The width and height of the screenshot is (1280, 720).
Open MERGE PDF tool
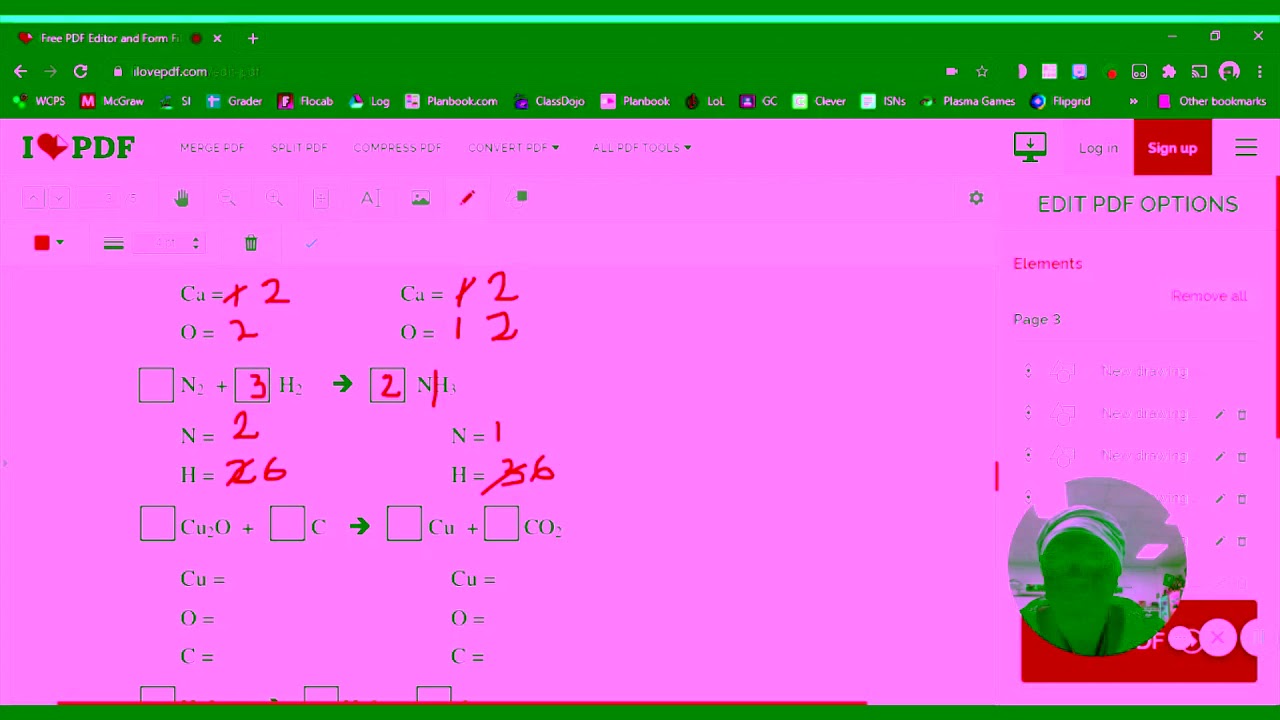(212, 148)
